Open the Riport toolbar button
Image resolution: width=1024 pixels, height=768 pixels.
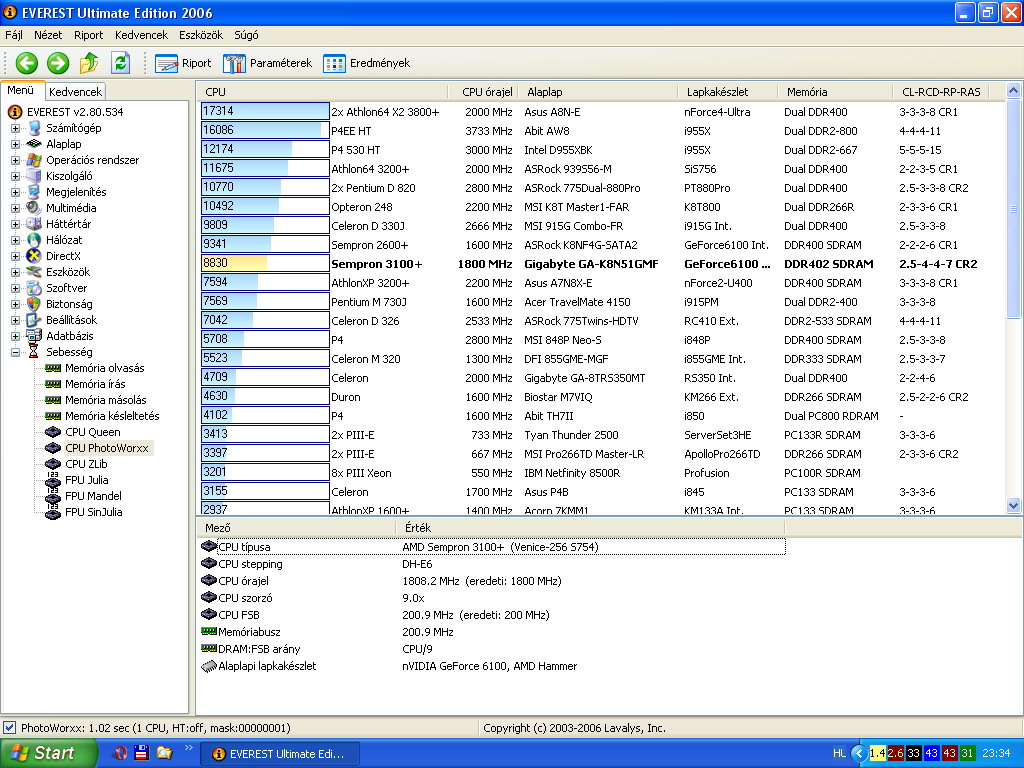[x=183, y=63]
